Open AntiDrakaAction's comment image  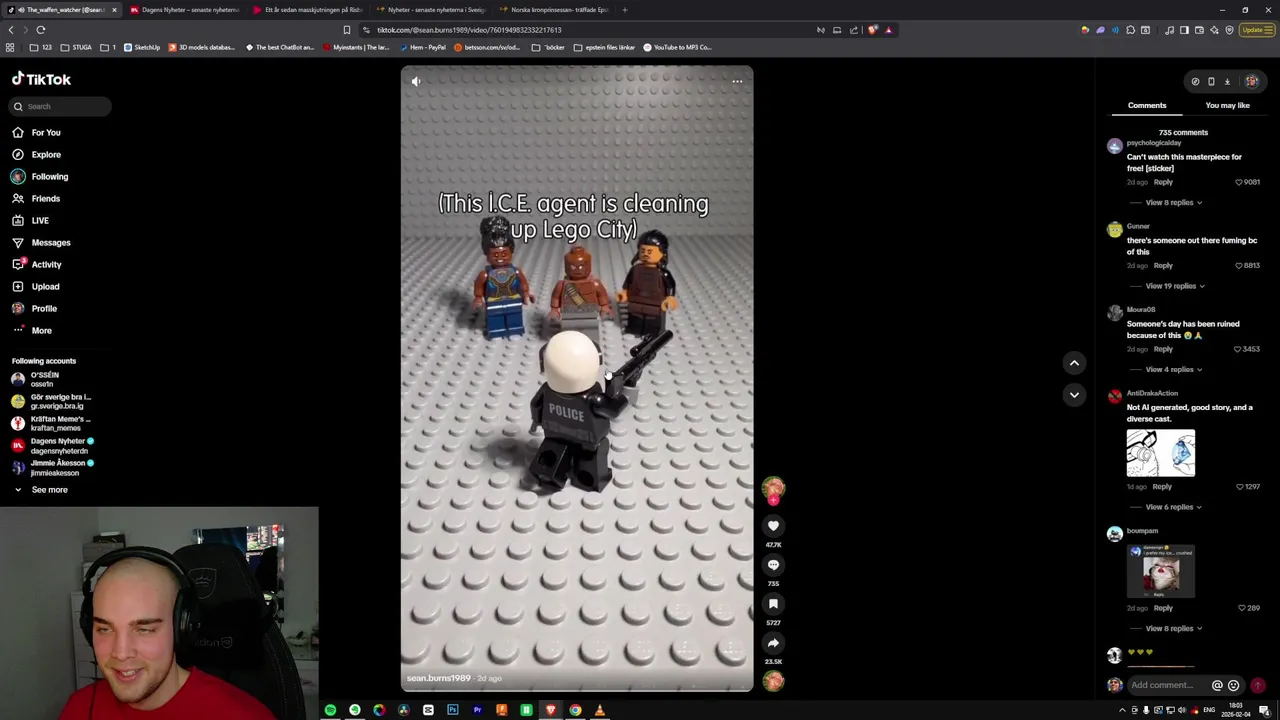tap(1160, 453)
